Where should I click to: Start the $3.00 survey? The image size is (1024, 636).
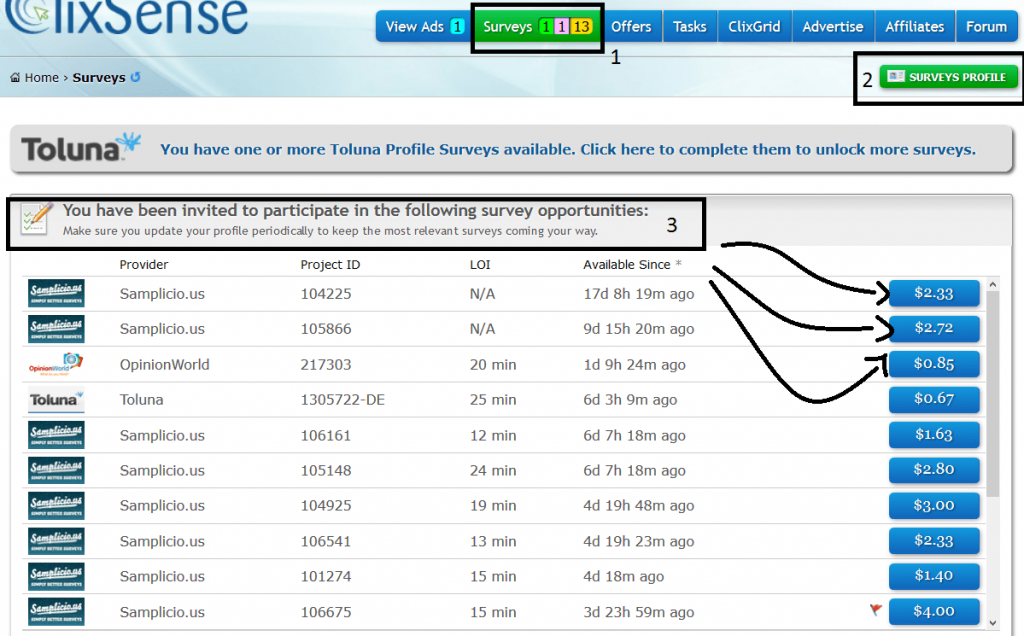click(934, 505)
